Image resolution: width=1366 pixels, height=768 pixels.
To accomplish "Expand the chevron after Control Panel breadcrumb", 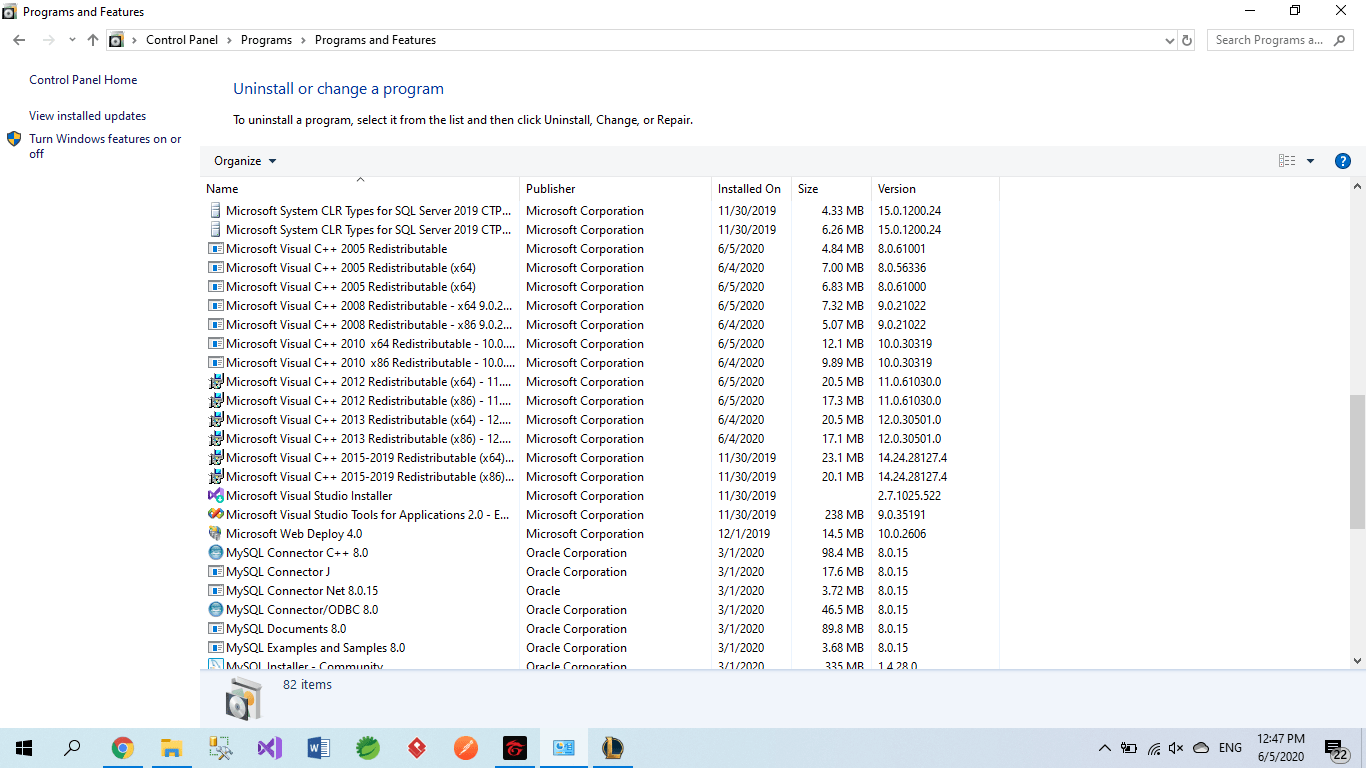I will point(229,40).
